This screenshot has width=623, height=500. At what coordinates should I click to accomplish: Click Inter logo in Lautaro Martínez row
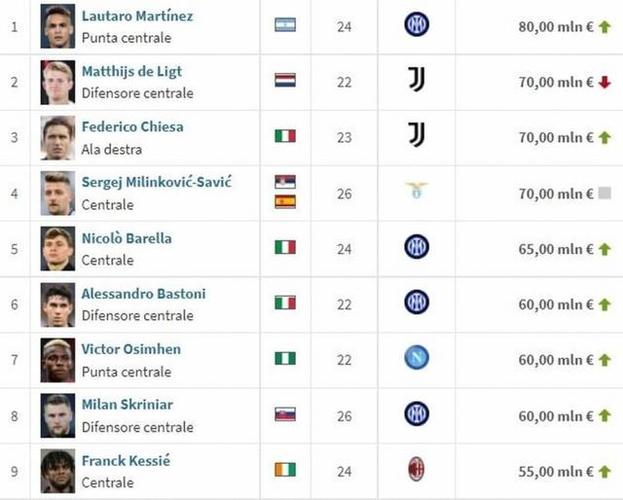pos(416,25)
